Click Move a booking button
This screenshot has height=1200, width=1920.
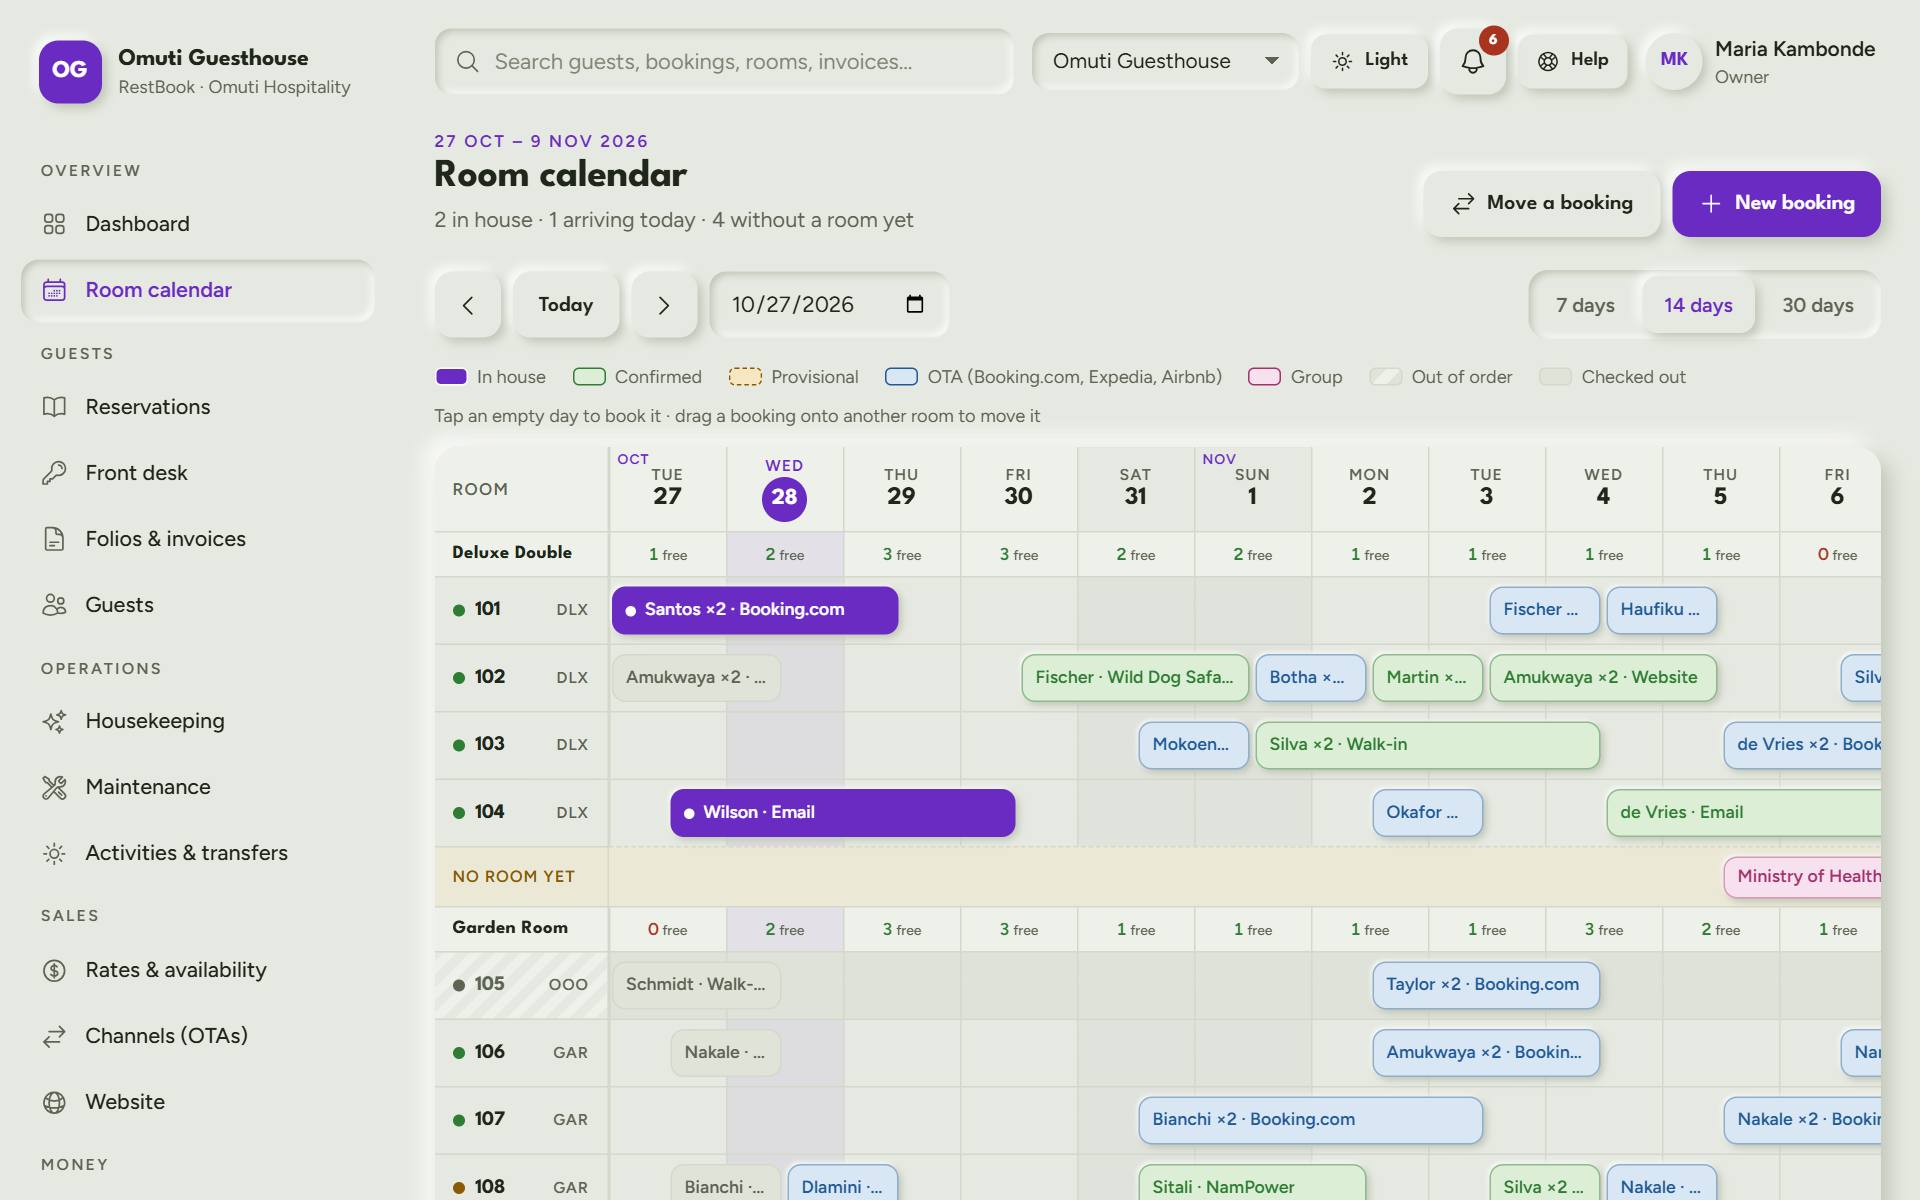[1542, 204]
